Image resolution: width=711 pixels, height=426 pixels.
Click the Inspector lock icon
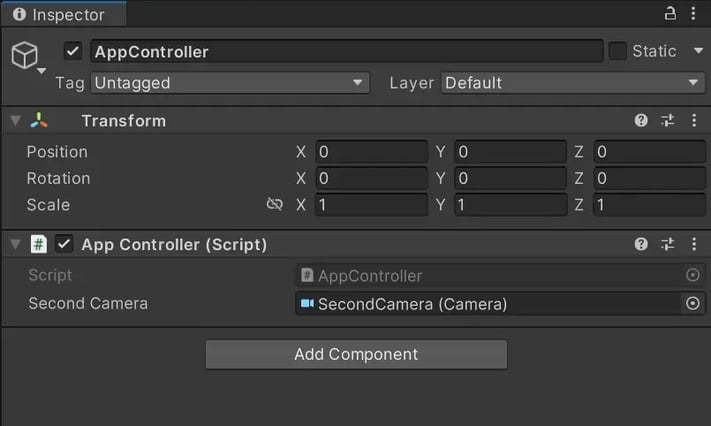pos(670,14)
